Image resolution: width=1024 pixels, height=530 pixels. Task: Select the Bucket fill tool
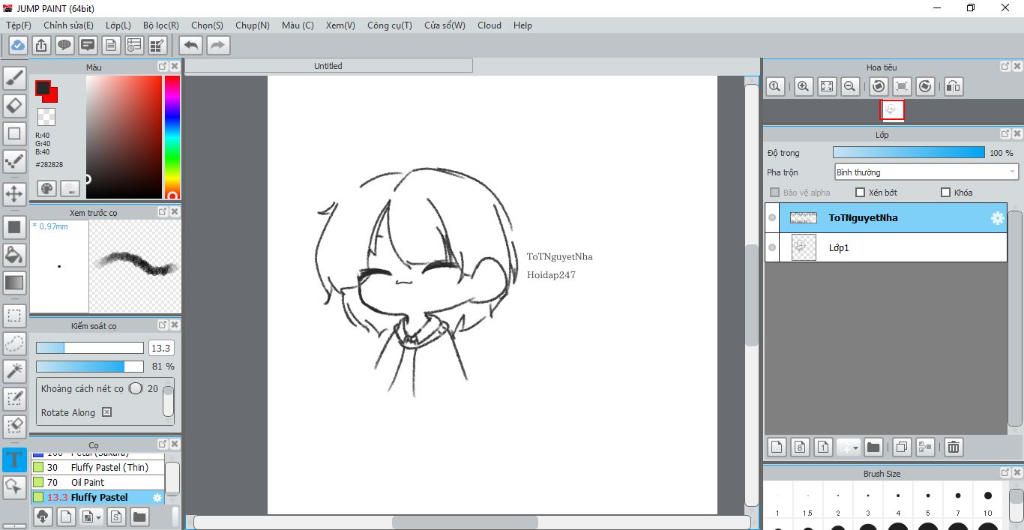tap(14, 255)
